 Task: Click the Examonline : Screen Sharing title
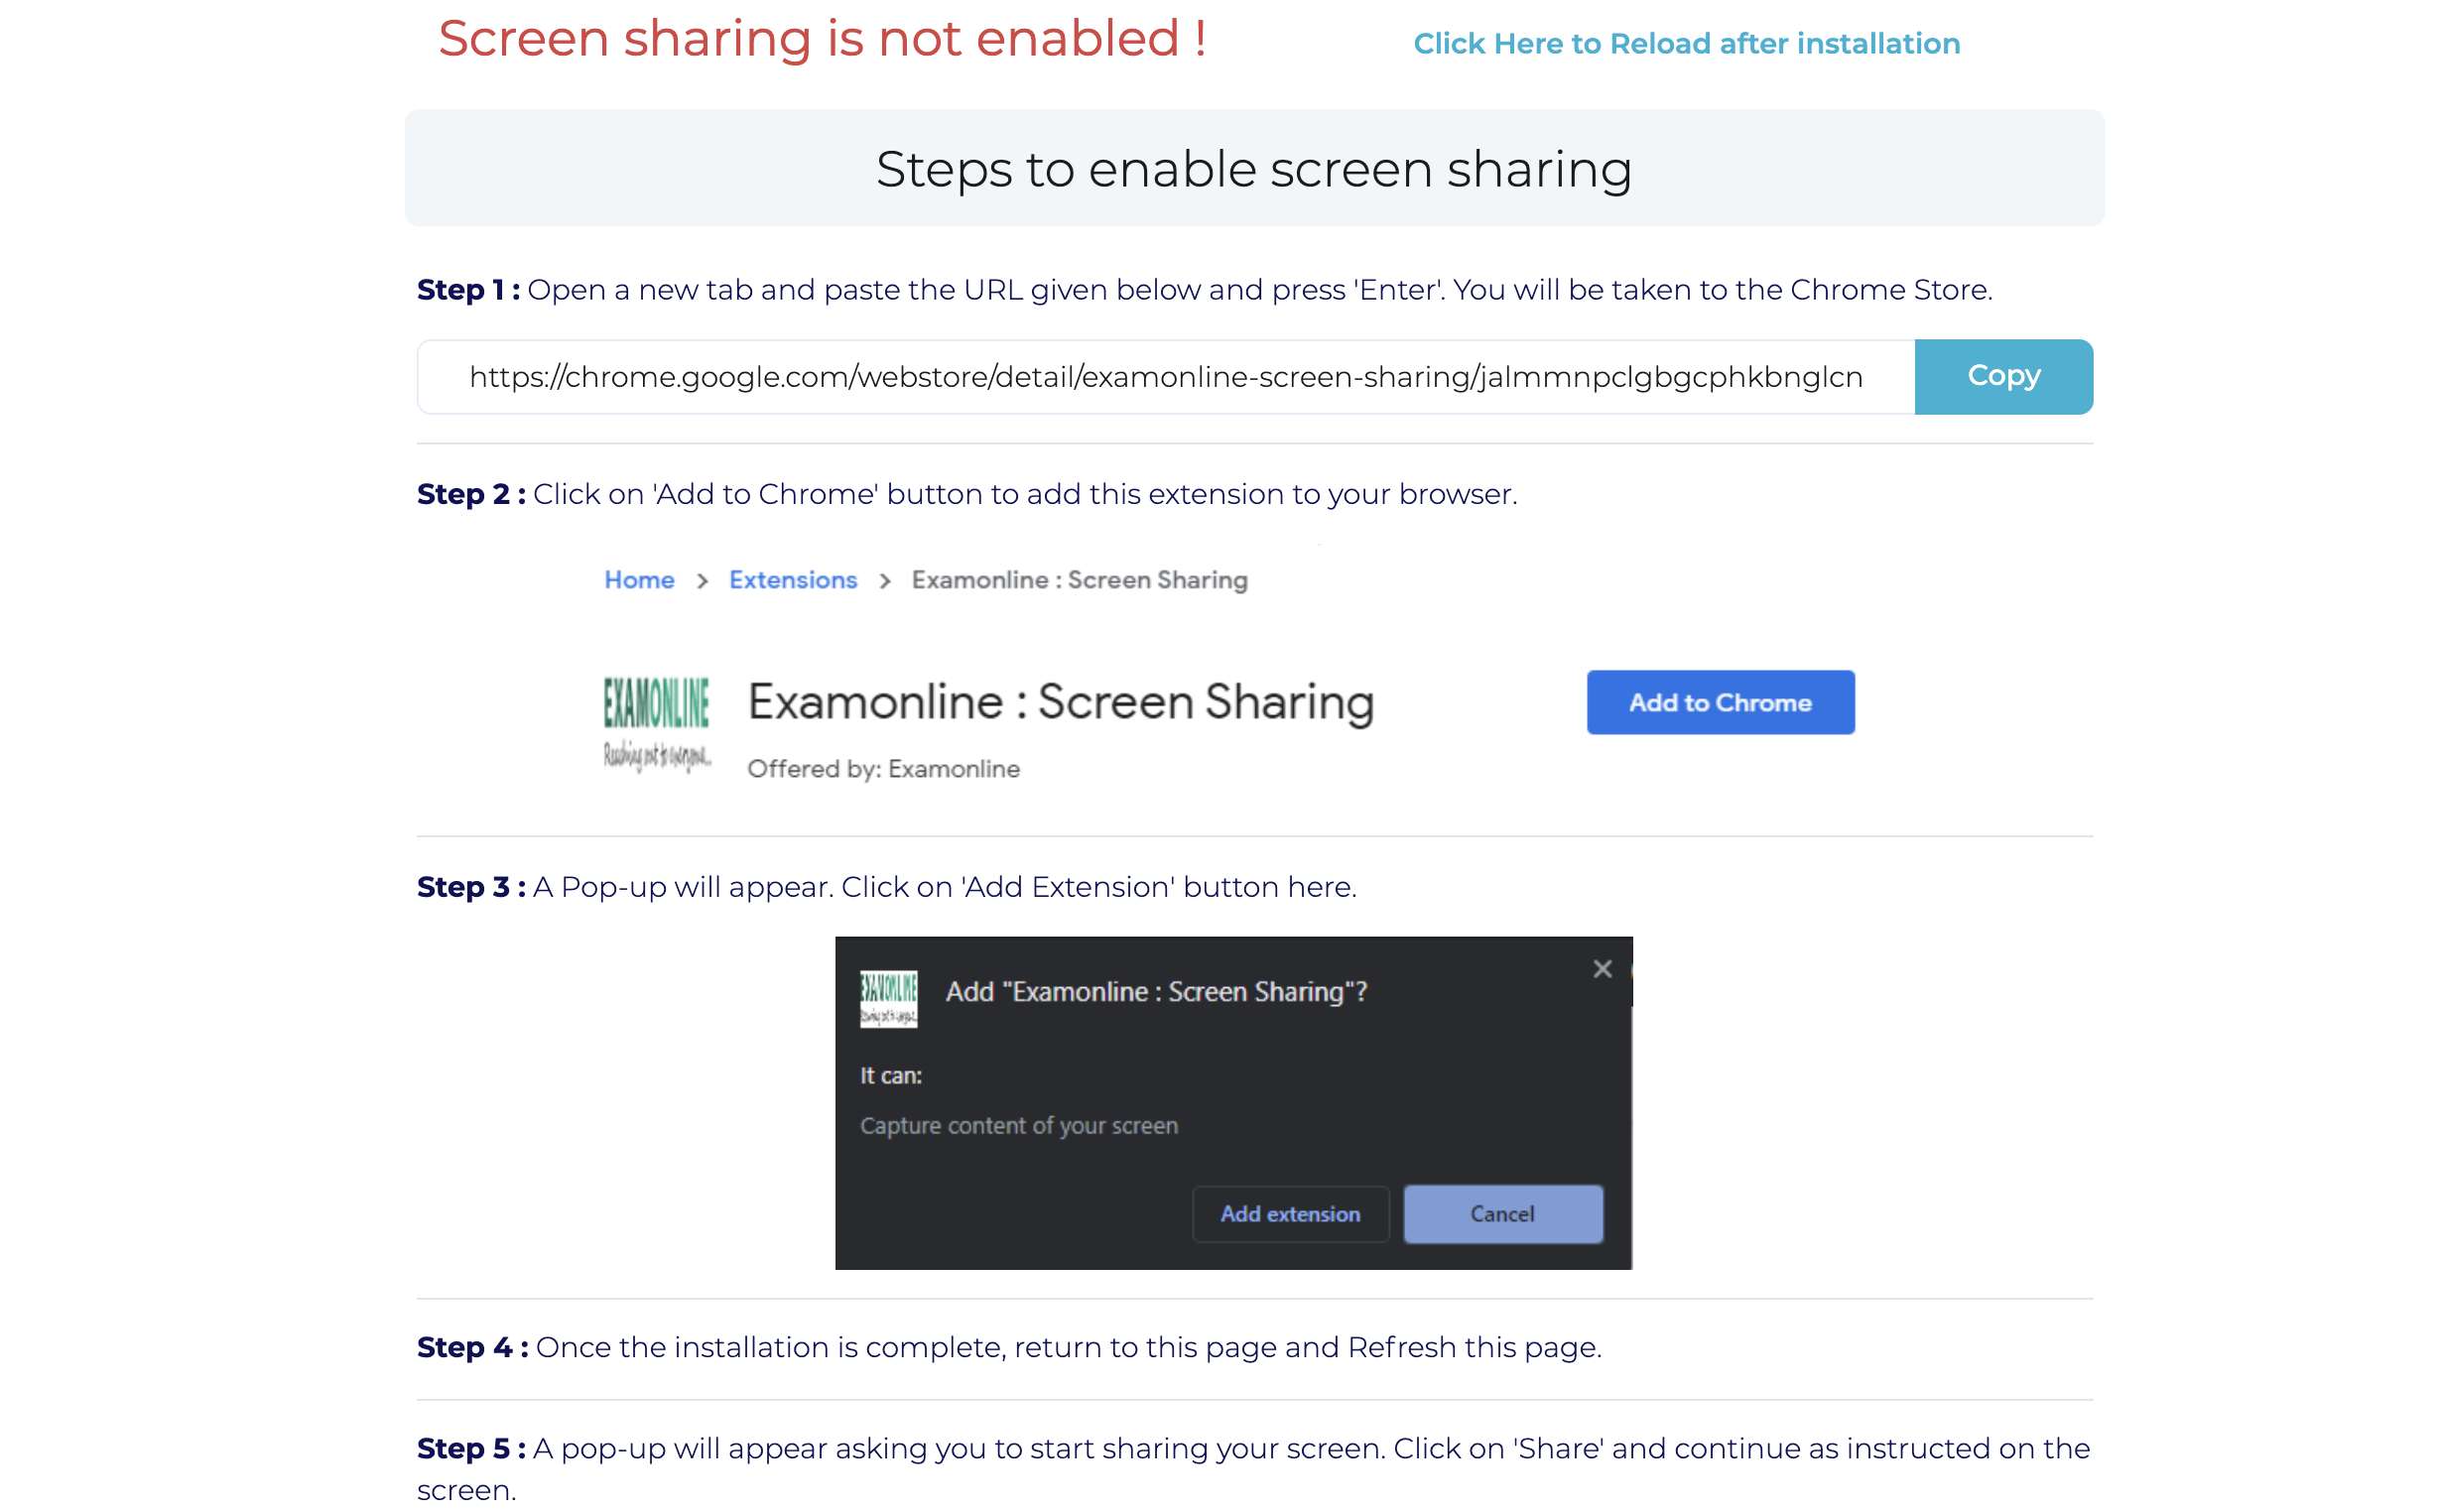[1061, 701]
